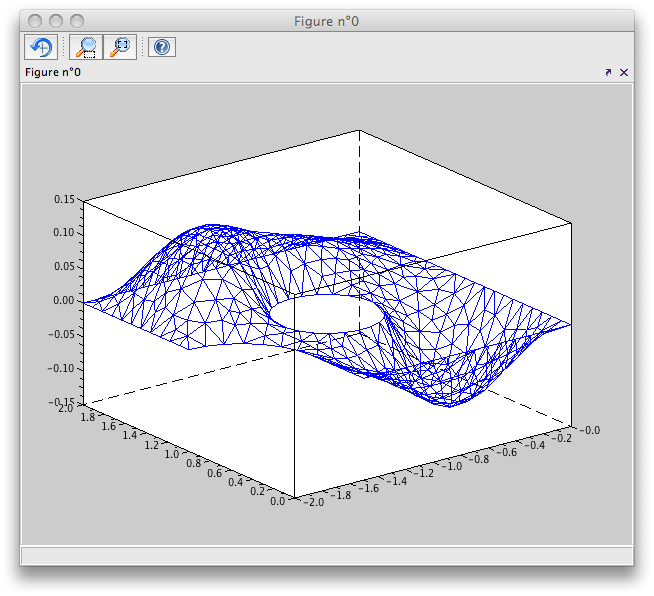This screenshot has height=596, width=654.
Task: Minimize the figure window
Action: tap(56, 21)
